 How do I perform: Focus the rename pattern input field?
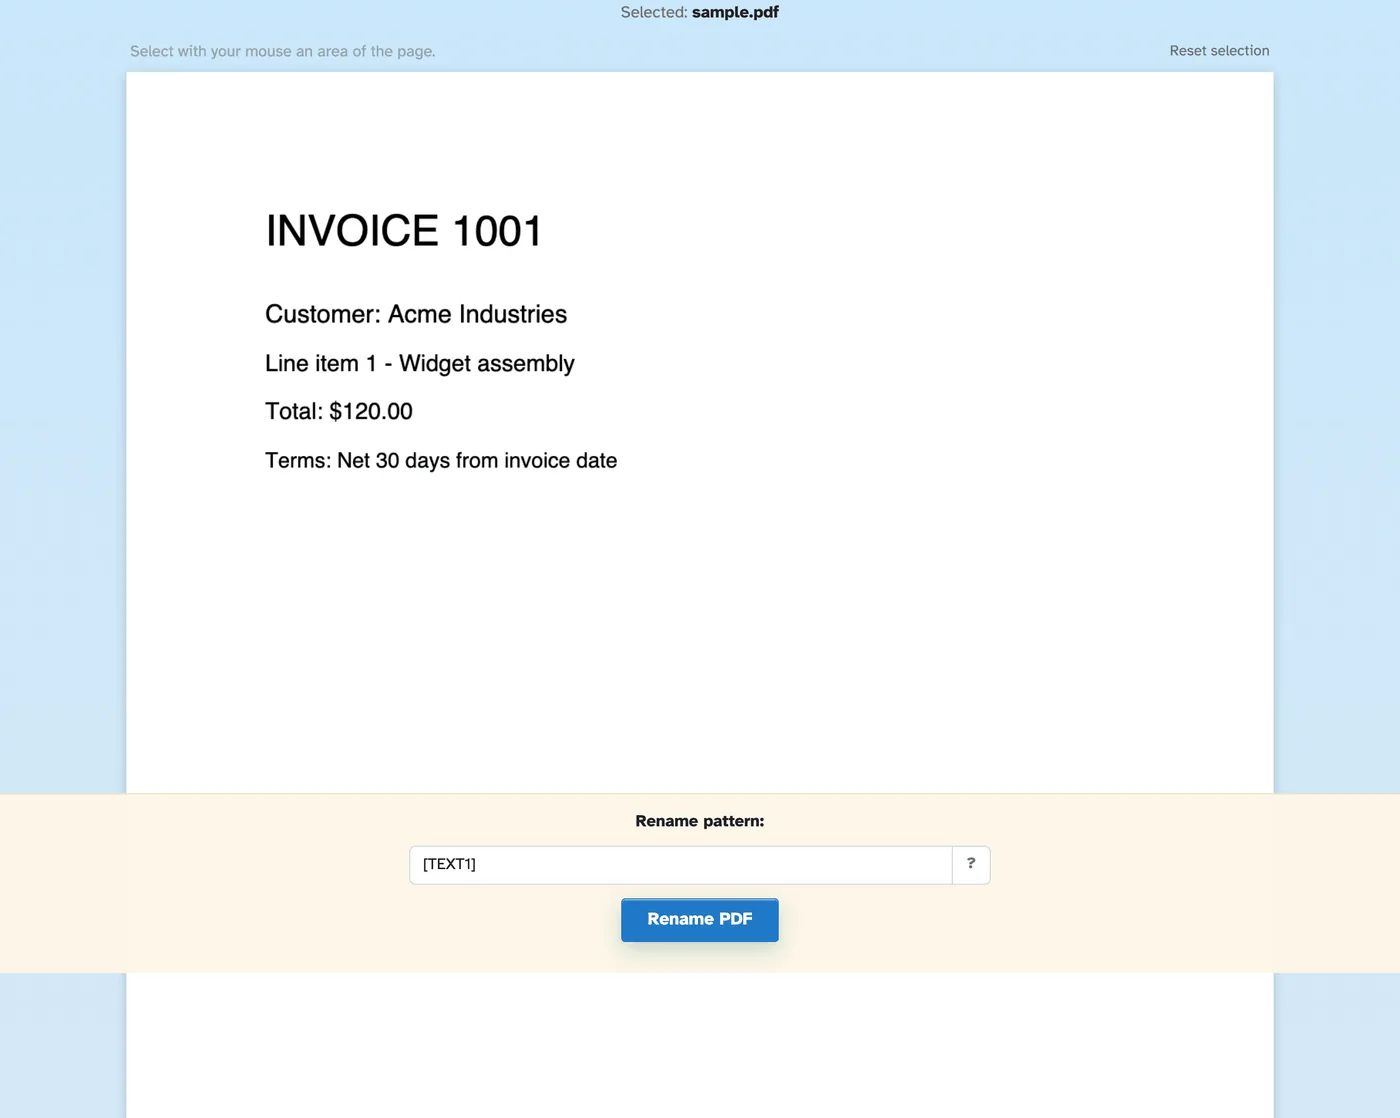[x=681, y=864]
